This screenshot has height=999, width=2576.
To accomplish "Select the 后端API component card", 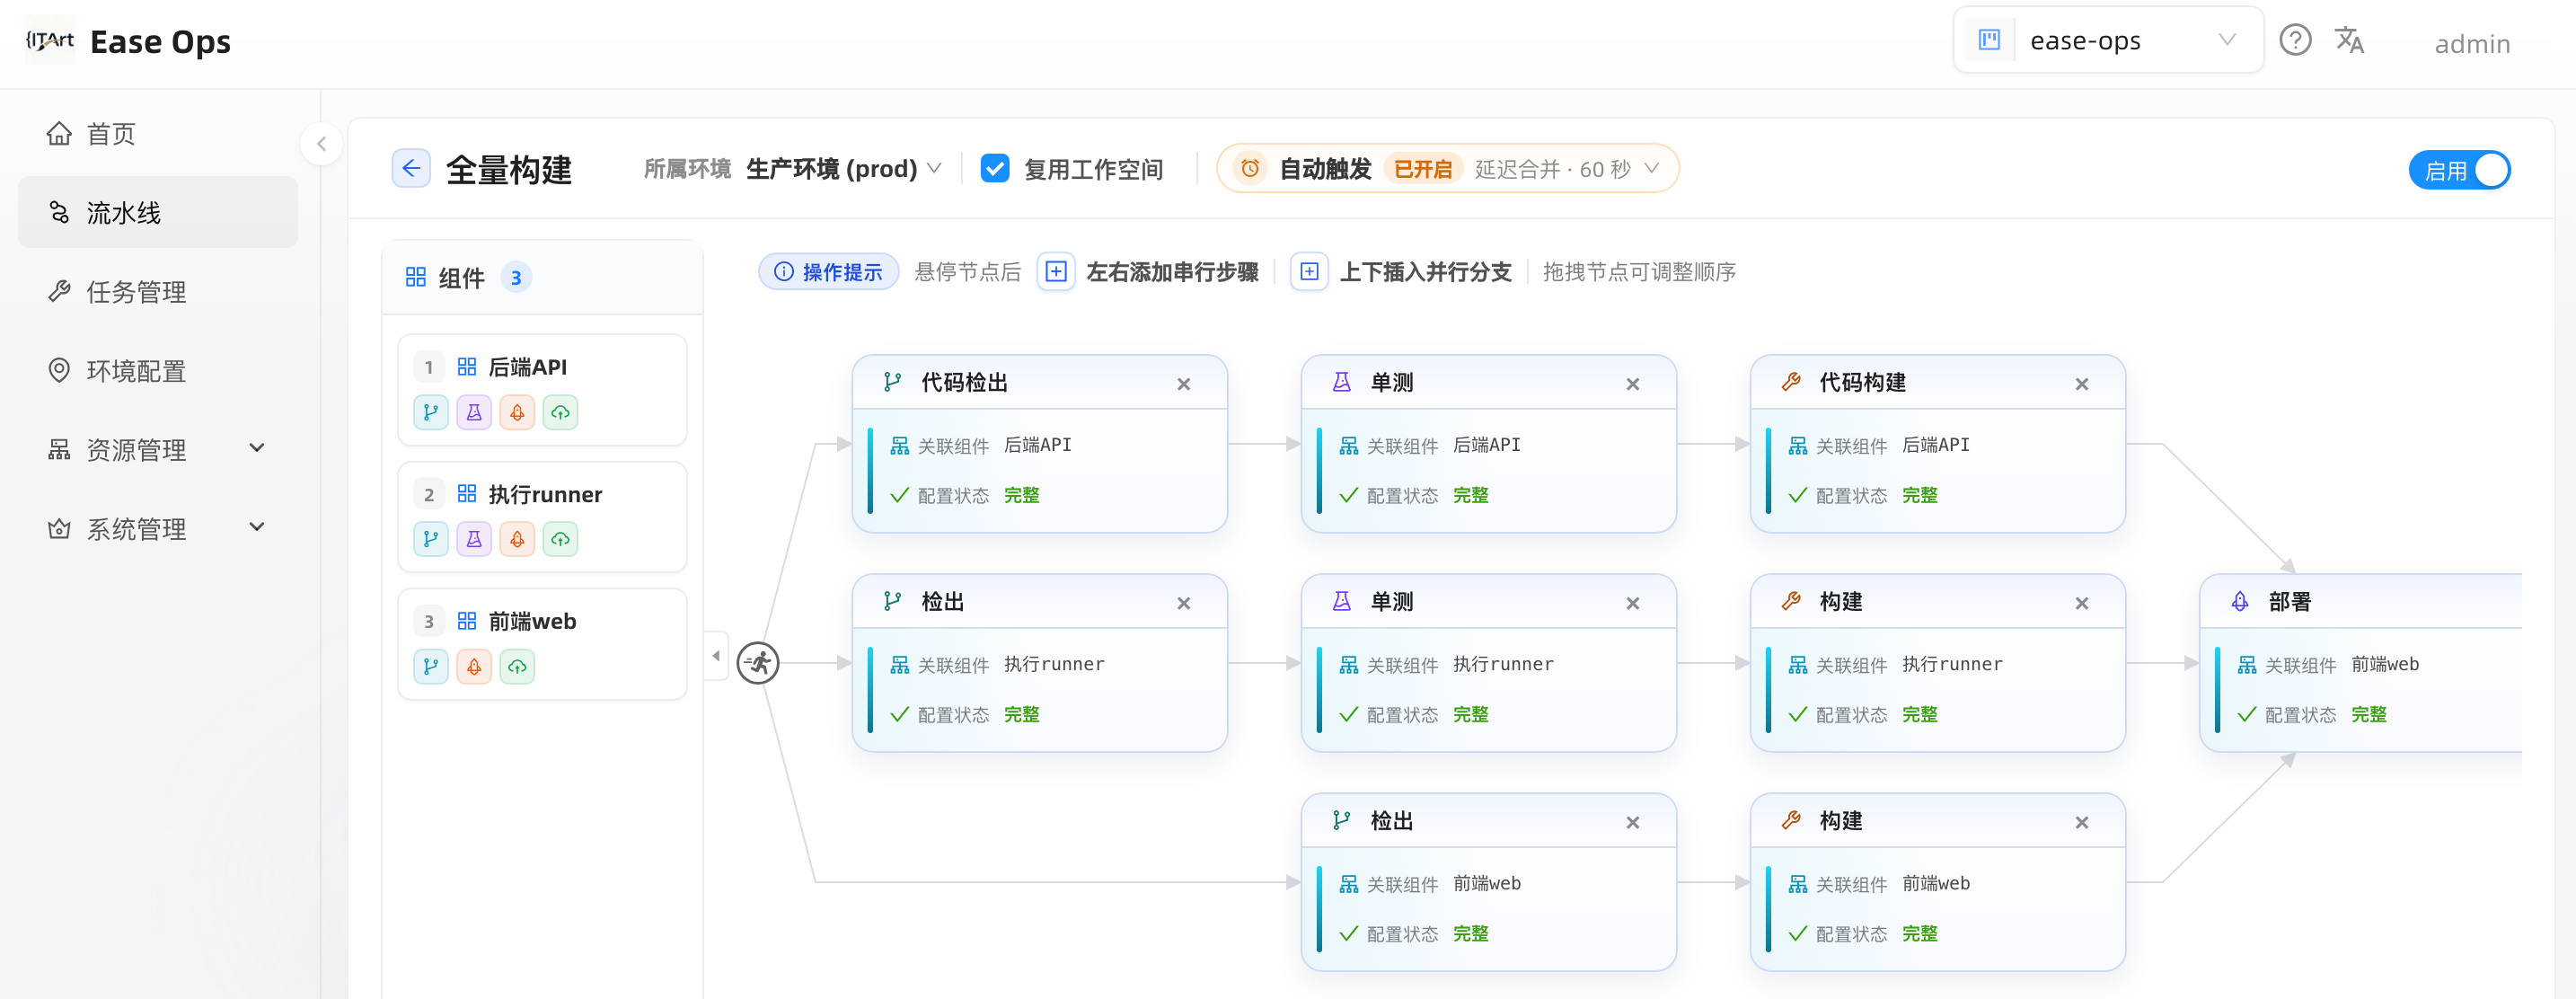I will point(542,389).
